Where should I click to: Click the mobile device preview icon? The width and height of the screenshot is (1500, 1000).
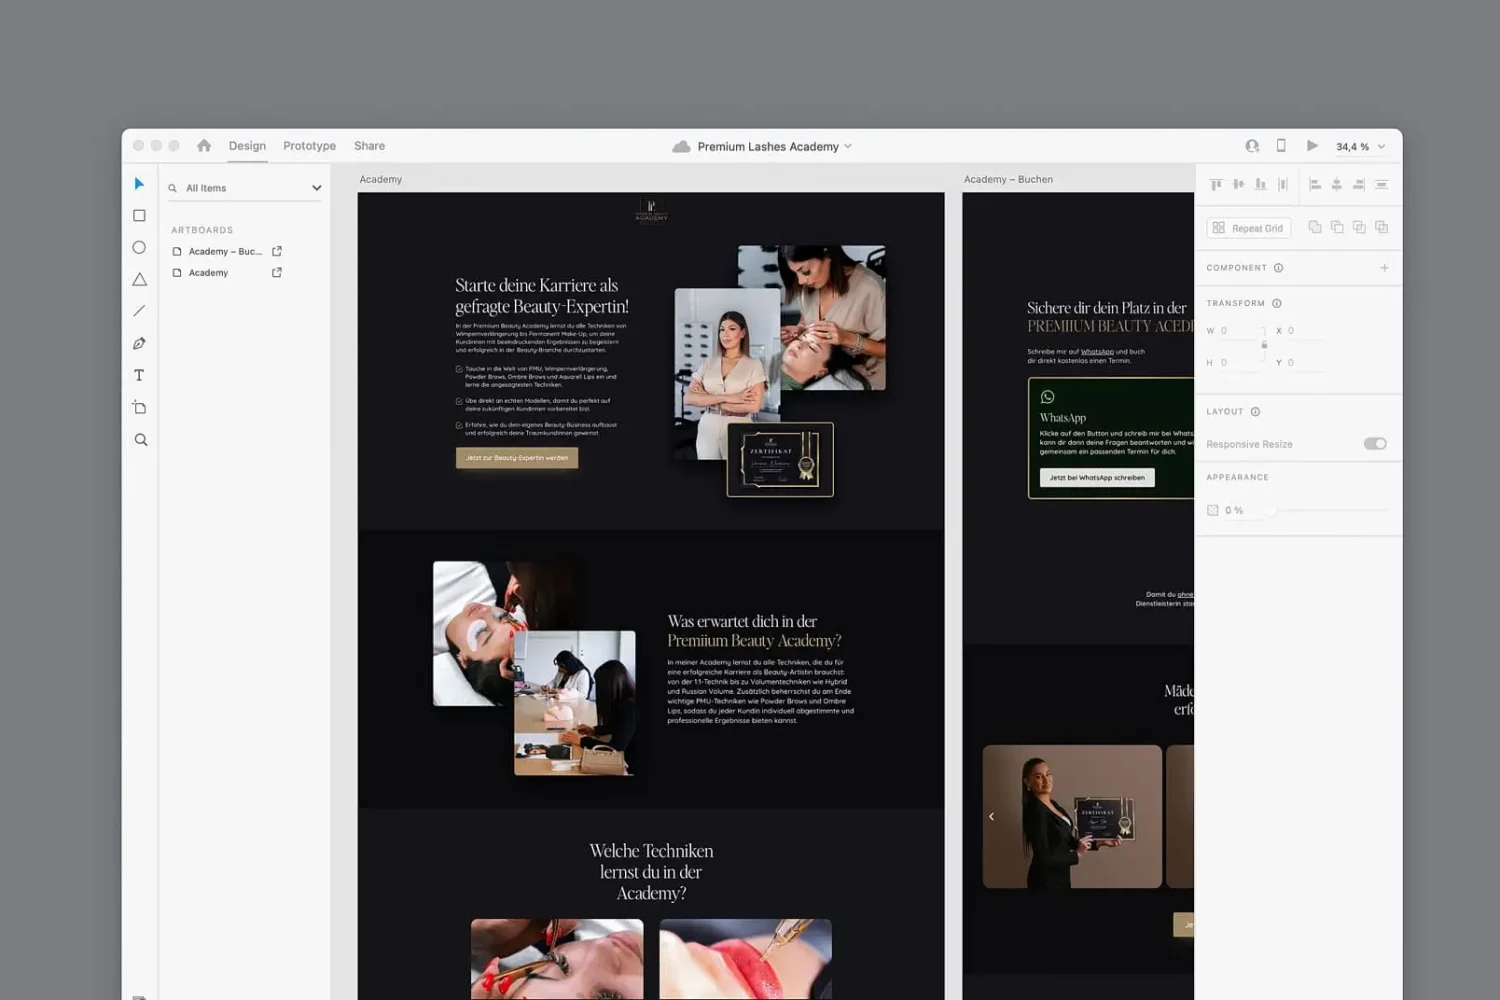click(1281, 145)
